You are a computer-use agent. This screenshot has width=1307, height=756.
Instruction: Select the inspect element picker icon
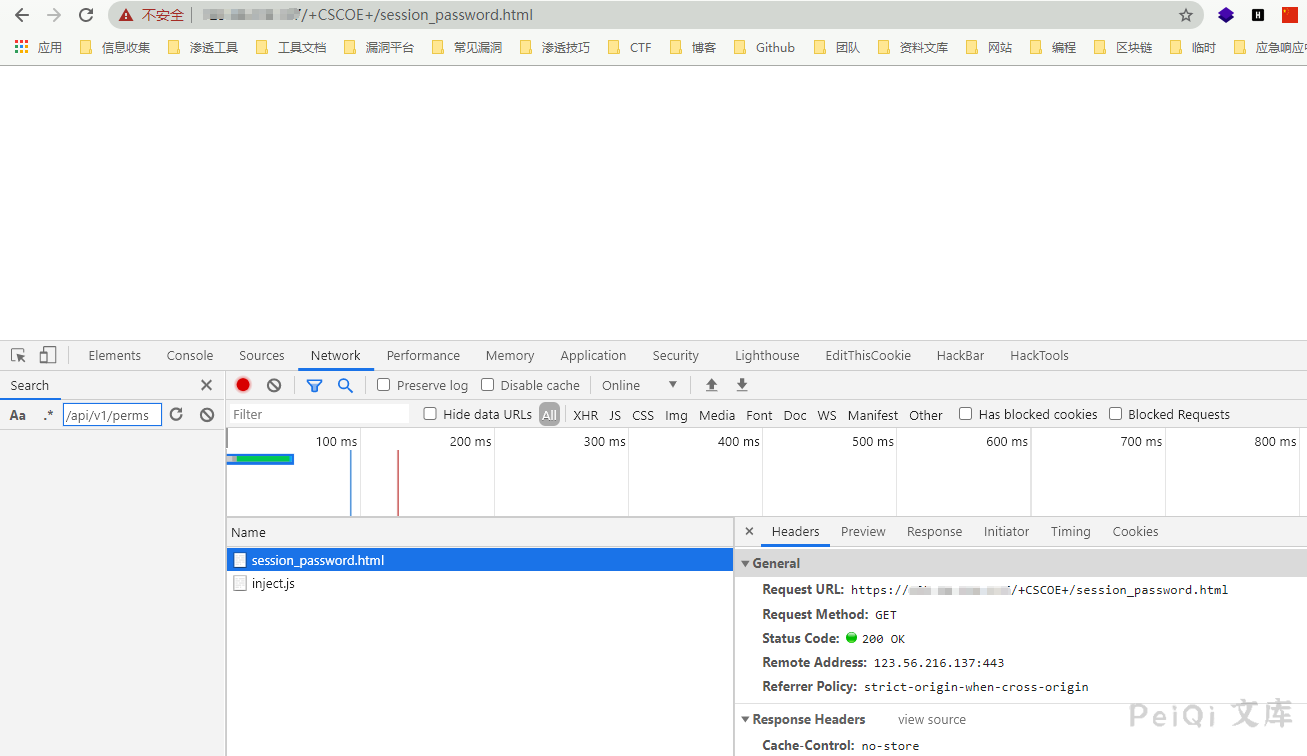pos(18,355)
